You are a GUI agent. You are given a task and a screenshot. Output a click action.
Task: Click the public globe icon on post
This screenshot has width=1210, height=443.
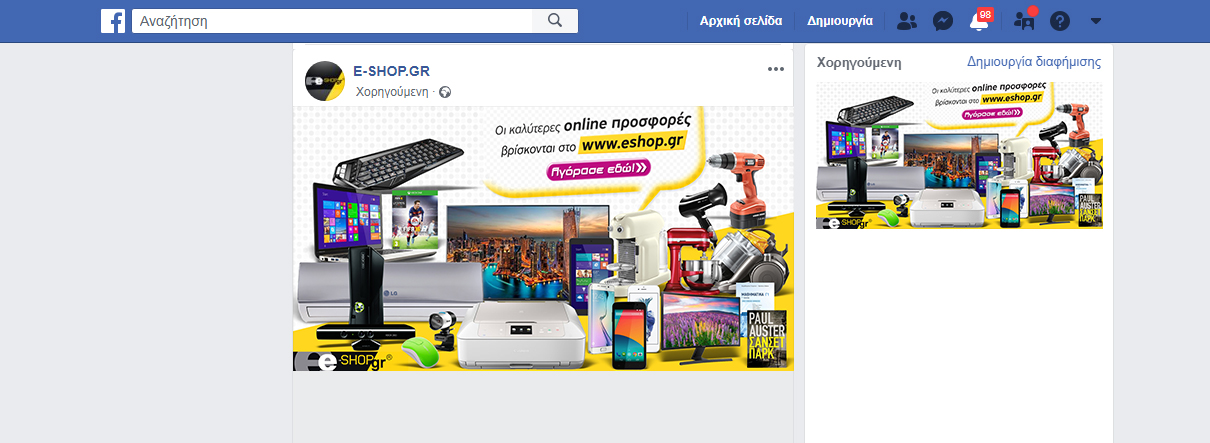pyautogui.click(x=445, y=92)
